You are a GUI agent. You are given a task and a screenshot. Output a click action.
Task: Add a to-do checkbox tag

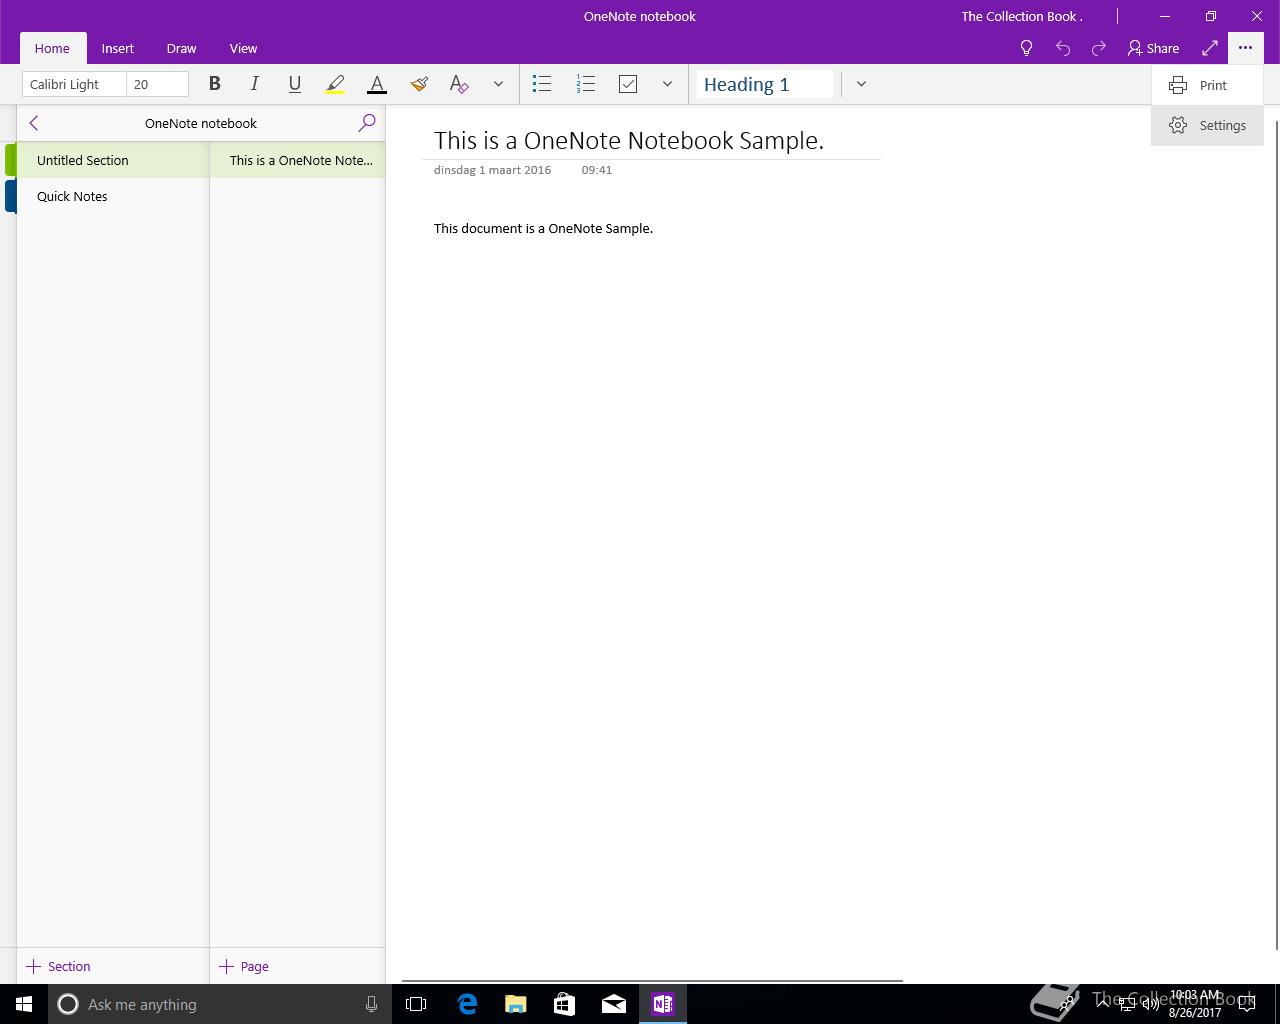[x=628, y=84]
